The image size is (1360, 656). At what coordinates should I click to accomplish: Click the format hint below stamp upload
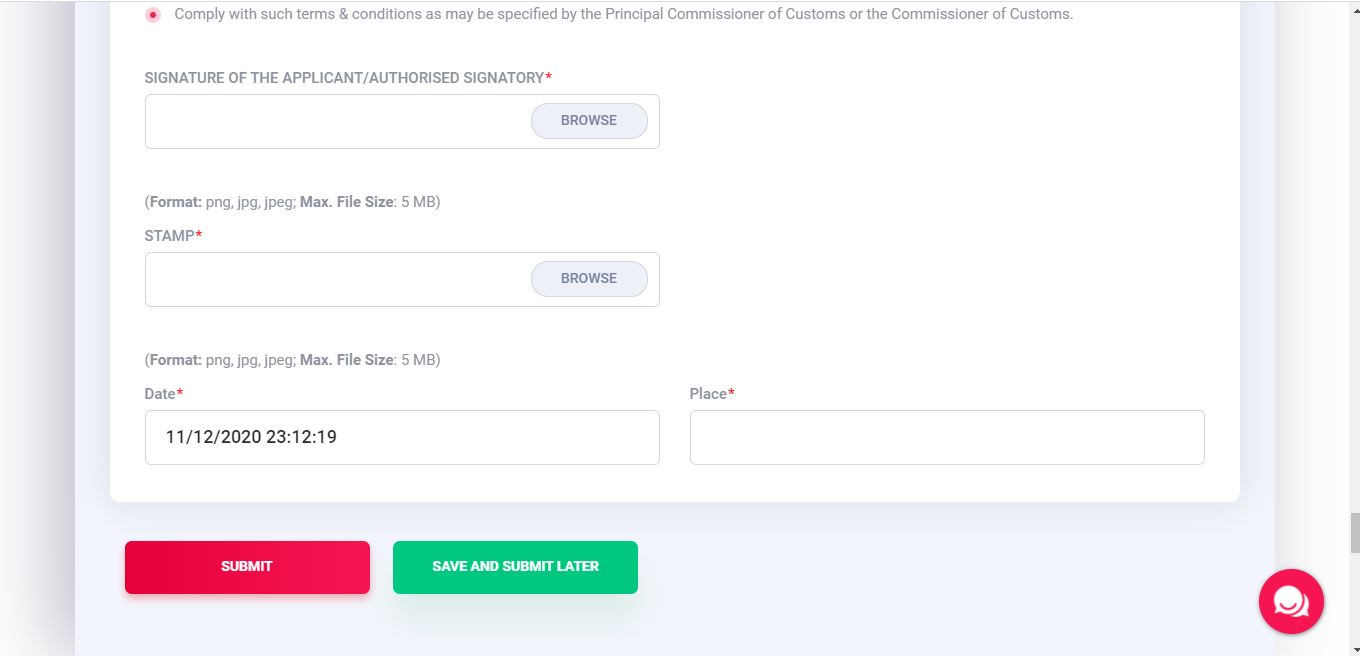click(292, 360)
